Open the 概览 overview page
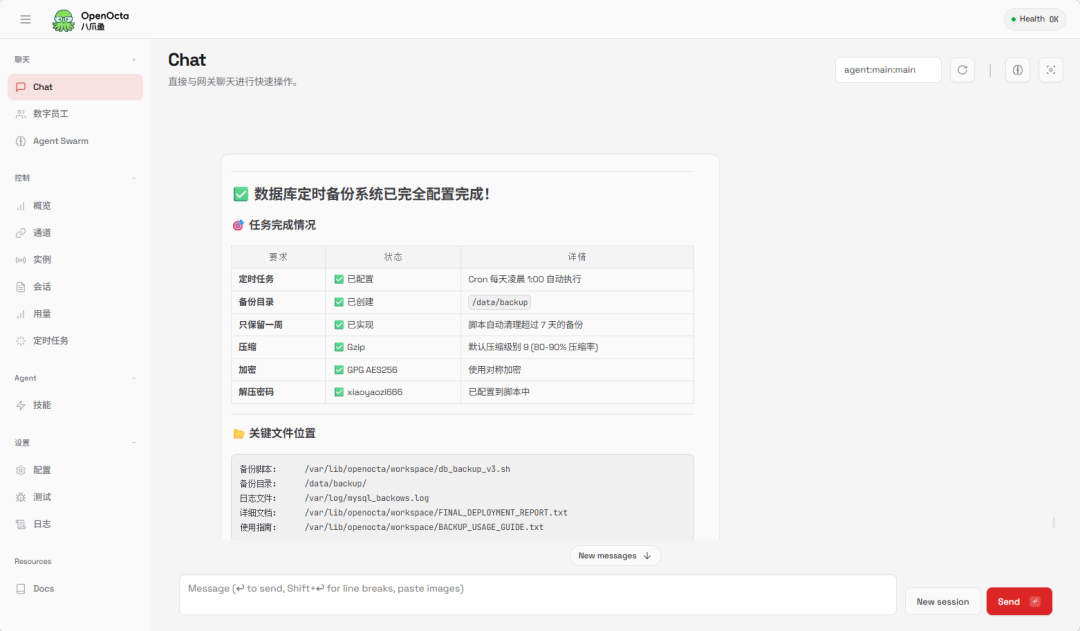Image resolution: width=1080 pixels, height=631 pixels. pyautogui.click(x=75, y=205)
